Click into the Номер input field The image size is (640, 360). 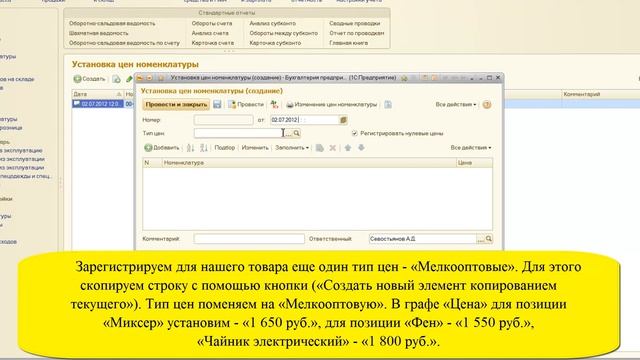click(224, 120)
